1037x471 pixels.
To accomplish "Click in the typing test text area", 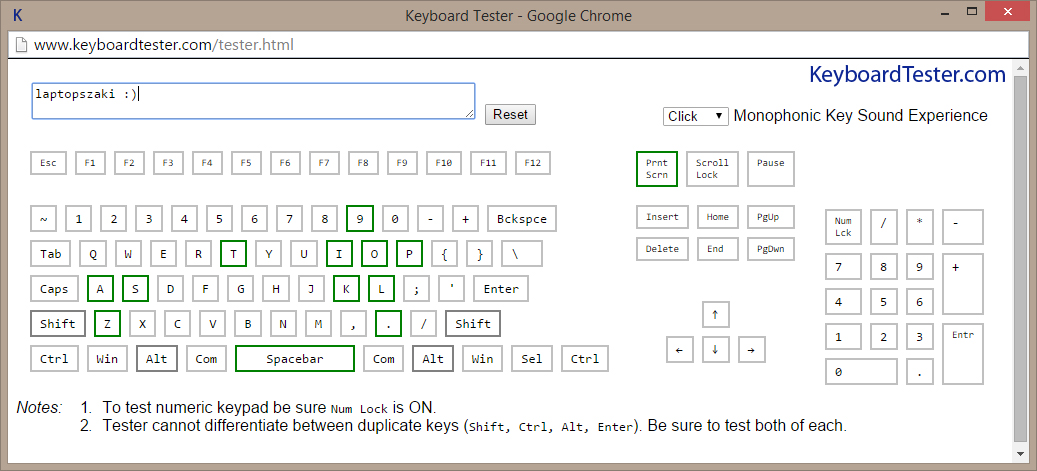I will pos(252,101).
